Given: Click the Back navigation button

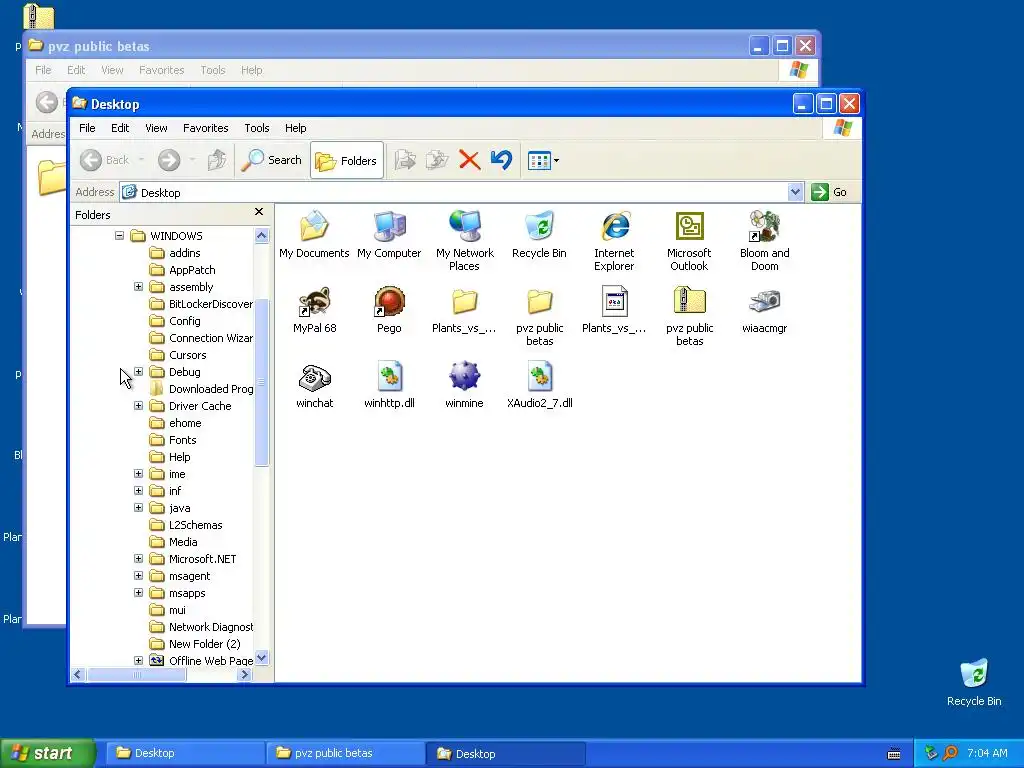Looking at the screenshot, I should coord(104,160).
